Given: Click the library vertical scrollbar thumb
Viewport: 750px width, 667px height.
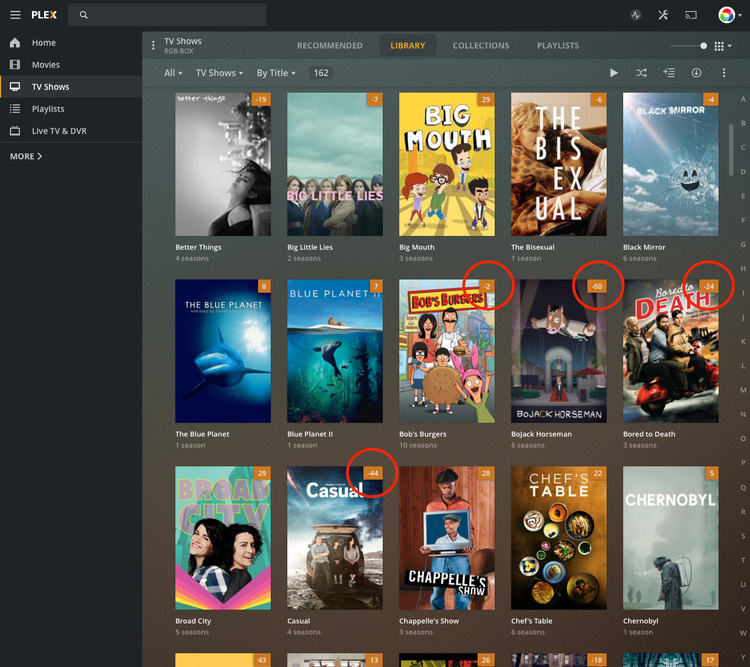Looking at the screenshot, I should click(731, 150).
